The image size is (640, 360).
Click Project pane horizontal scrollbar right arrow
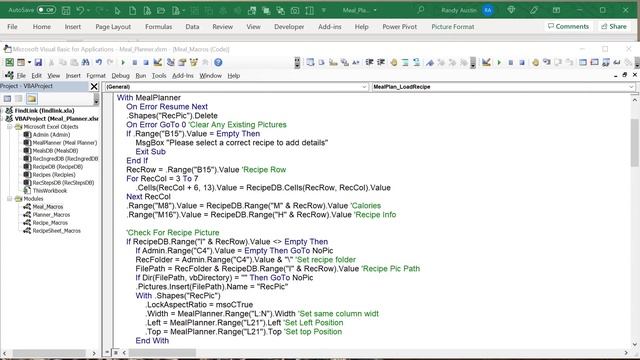(94, 353)
